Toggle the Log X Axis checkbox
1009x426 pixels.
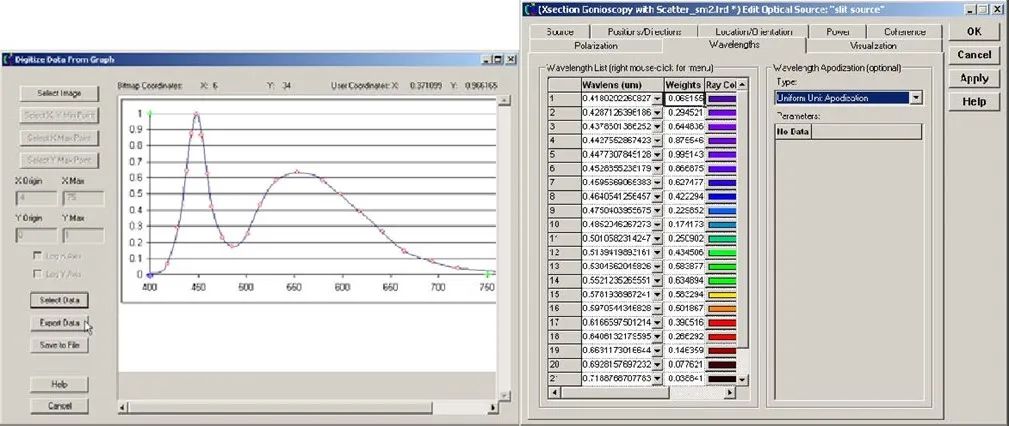pyautogui.click(x=38, y=256)
